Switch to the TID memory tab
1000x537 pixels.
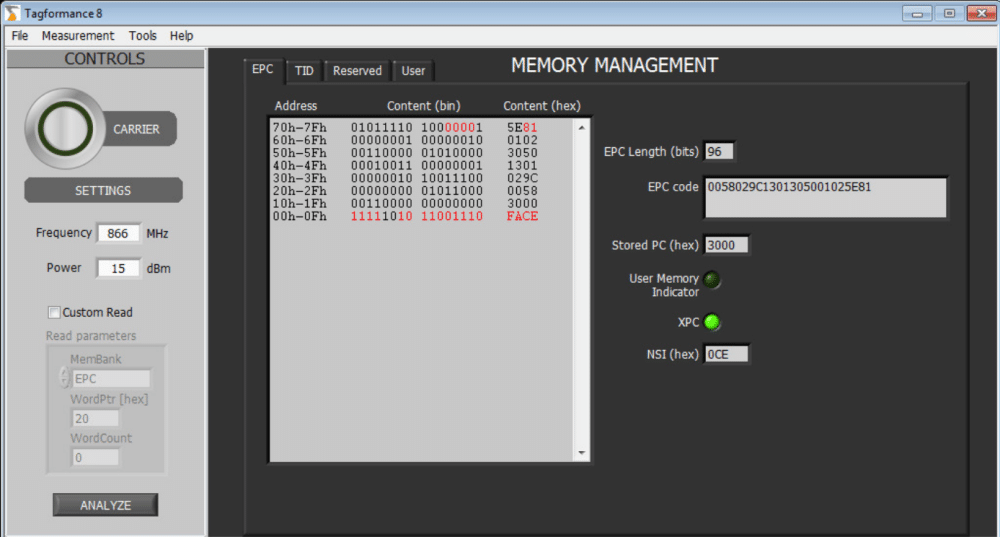(x=304, y=71)
